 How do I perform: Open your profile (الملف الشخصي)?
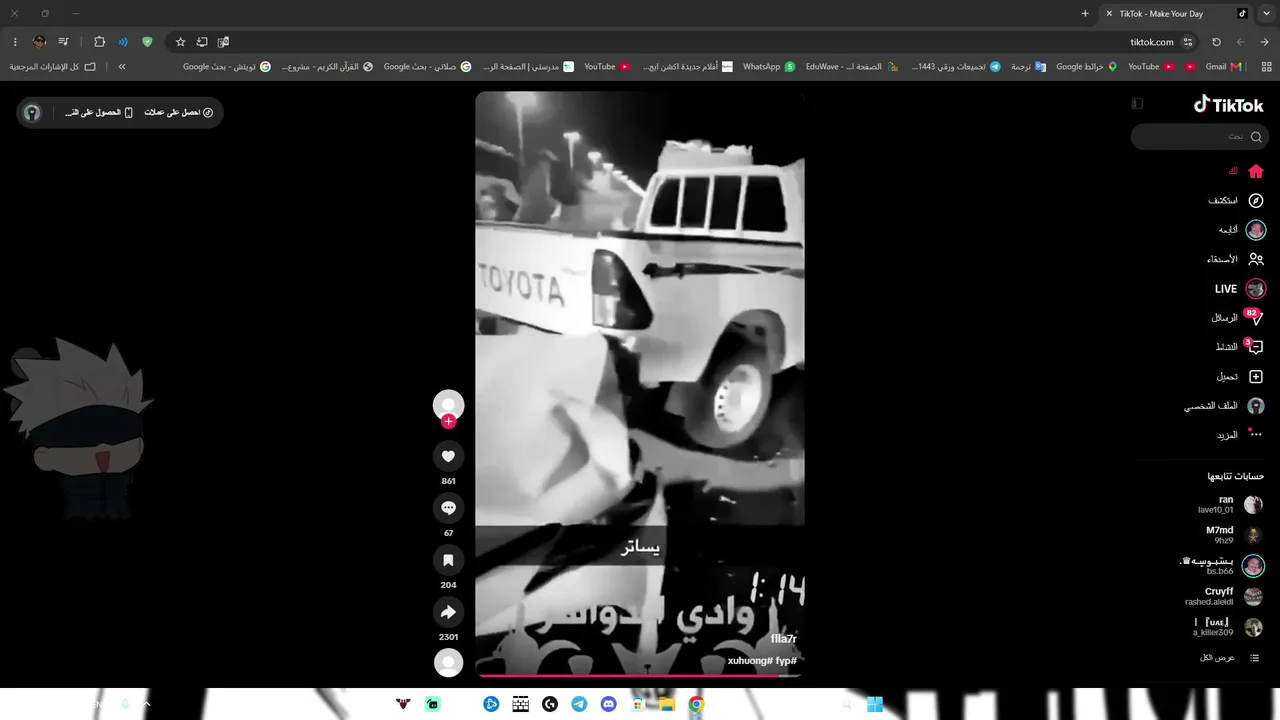[x=1225, y=406]
